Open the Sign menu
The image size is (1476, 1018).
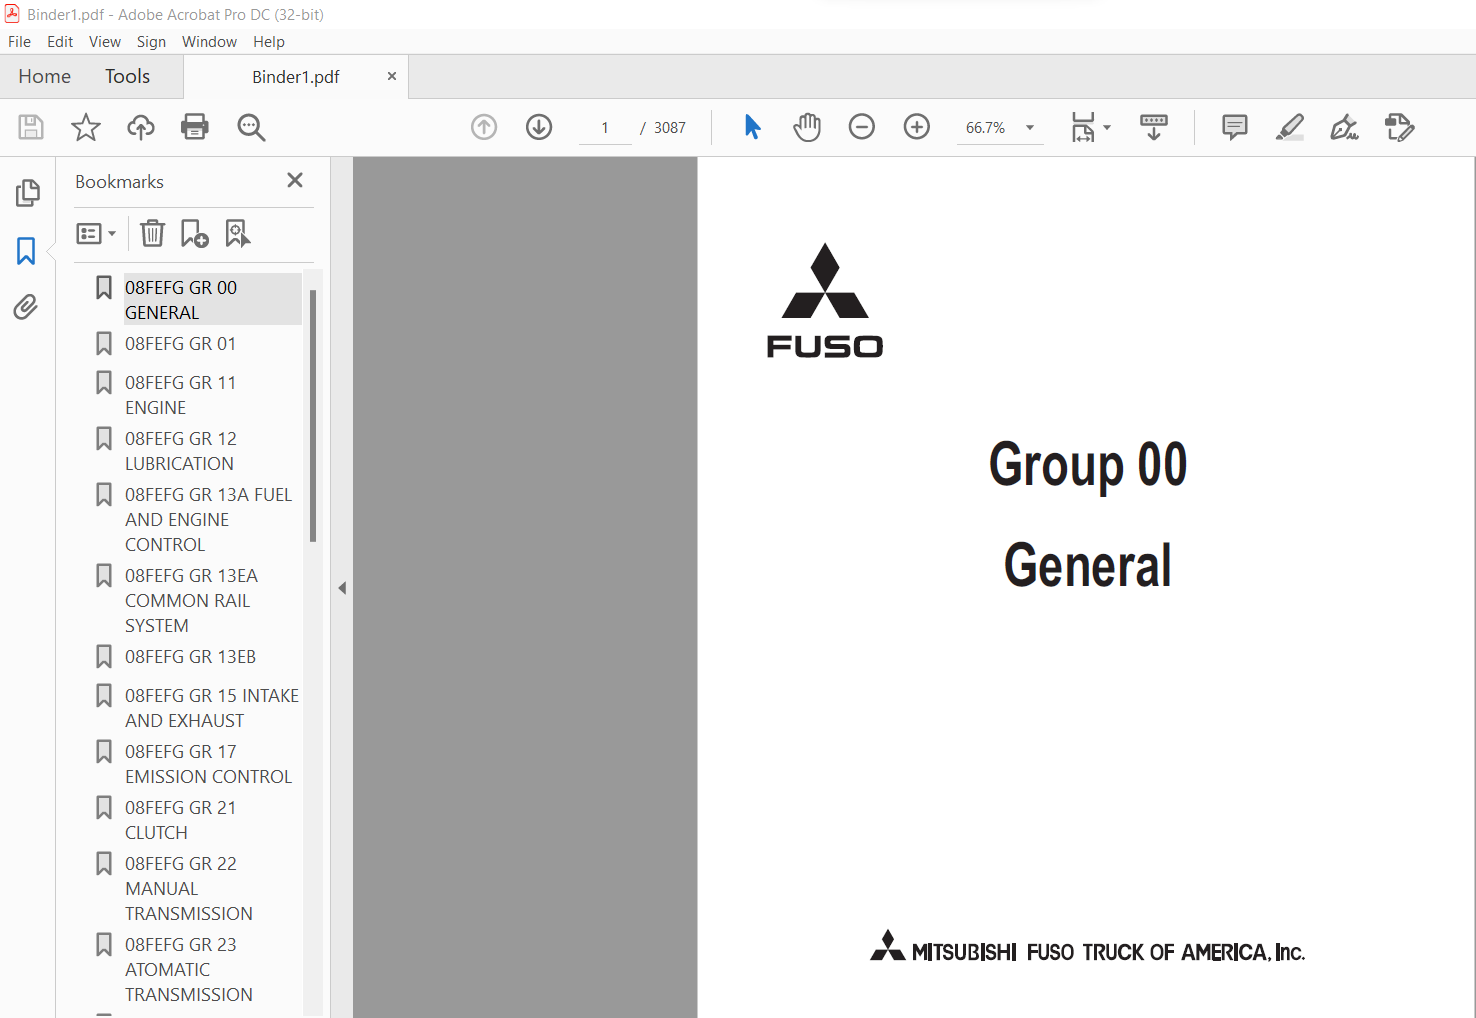(151, 42)
